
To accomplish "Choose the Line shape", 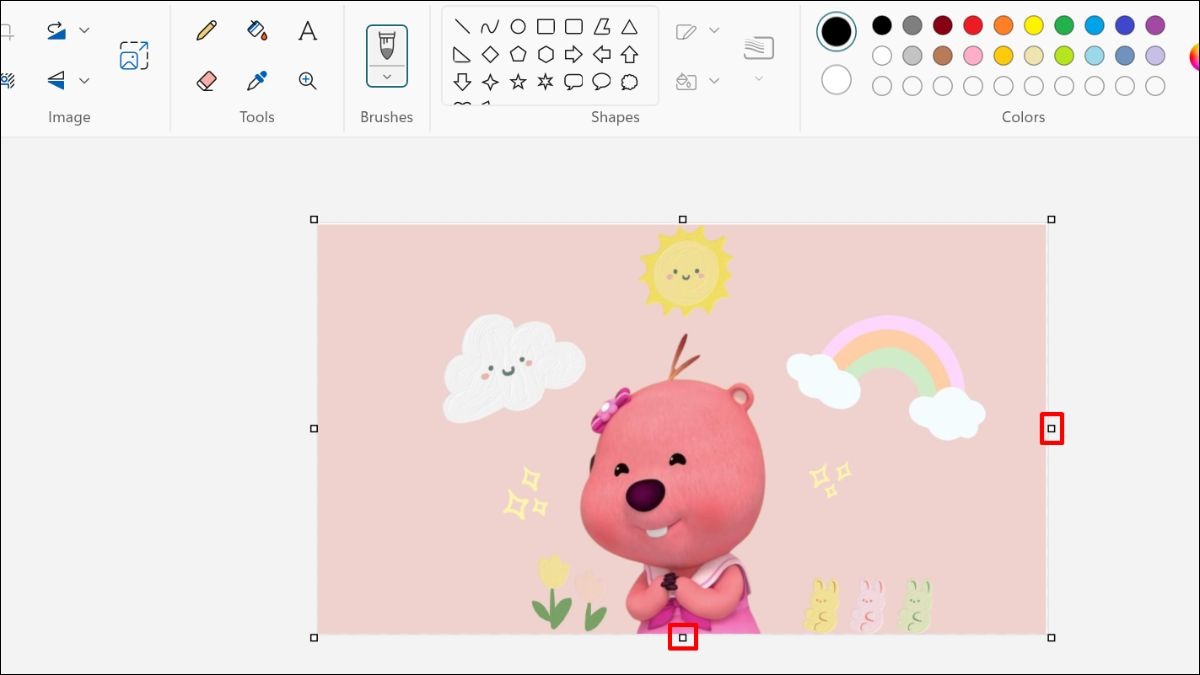I will (462, 27).
